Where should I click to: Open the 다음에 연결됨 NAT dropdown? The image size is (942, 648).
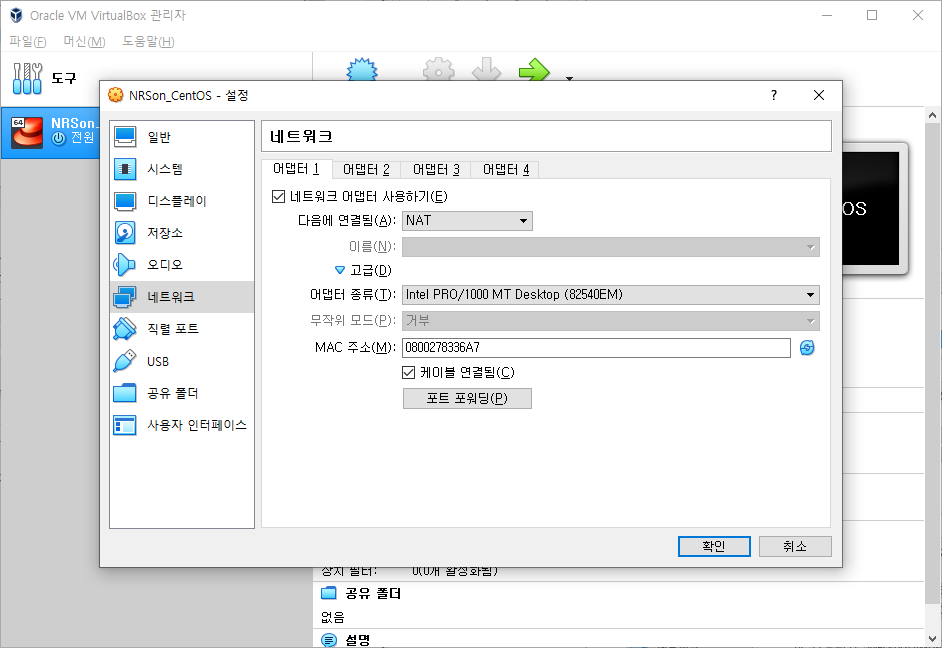coord(467,220)
